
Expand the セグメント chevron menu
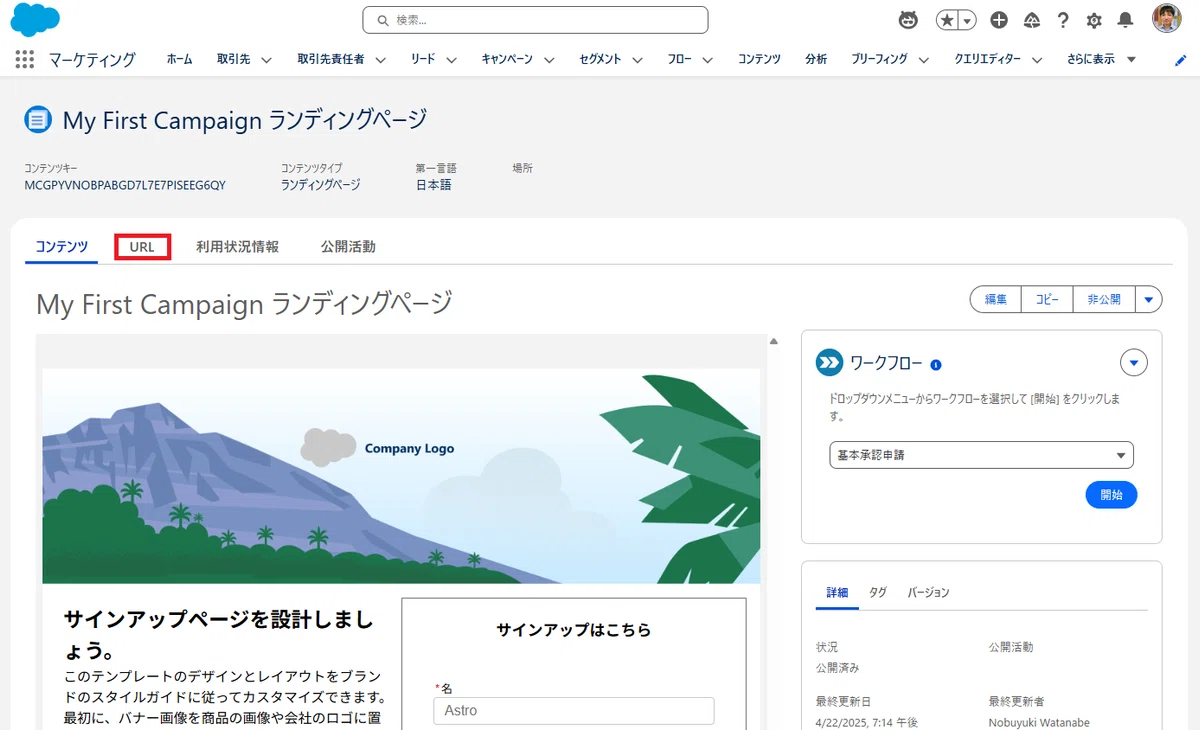[x=637, y=60]
